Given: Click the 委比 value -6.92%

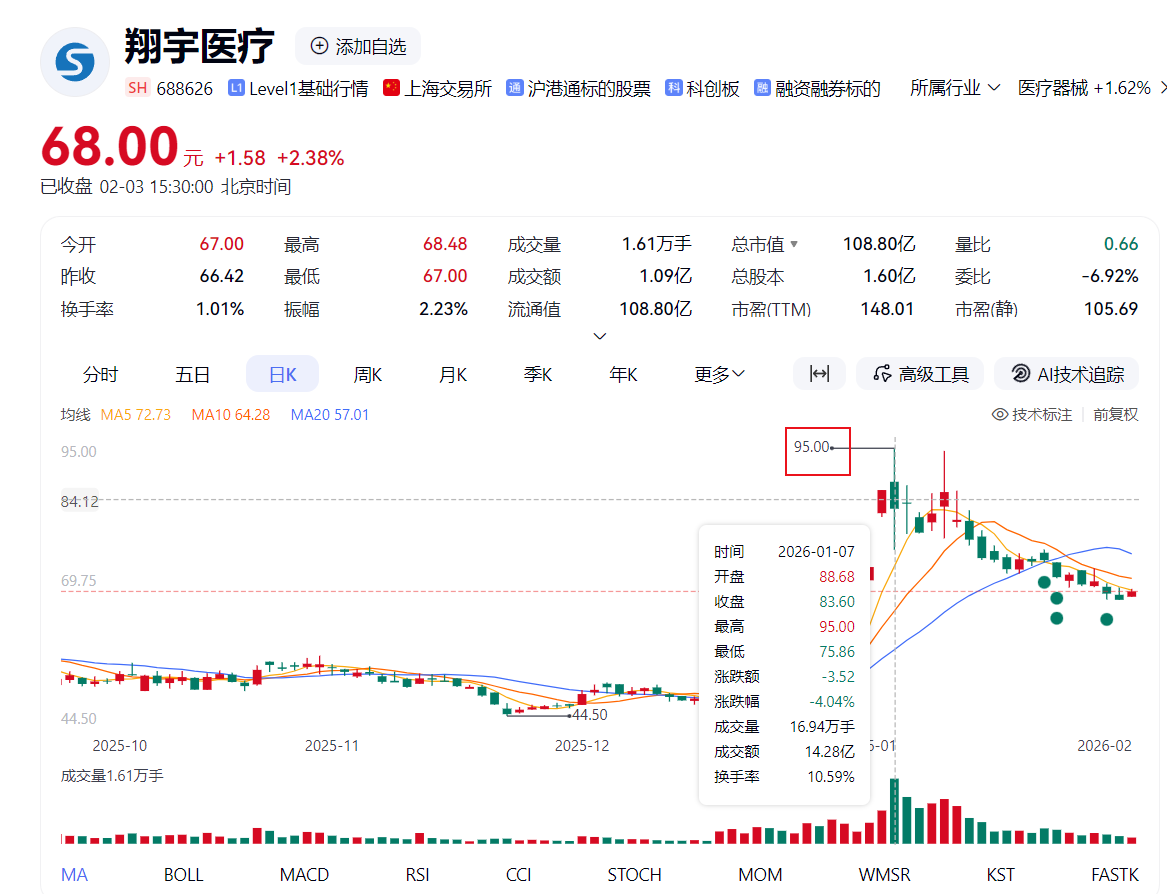Looking at the screenshot, I should pyautogui.click(x=1110, y=276).
